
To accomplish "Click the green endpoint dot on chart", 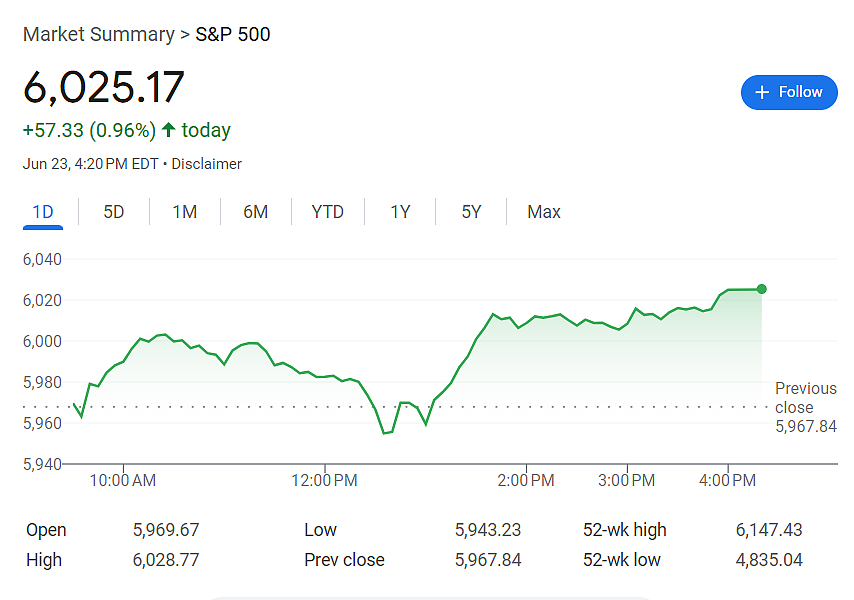I will click(761, 289).
